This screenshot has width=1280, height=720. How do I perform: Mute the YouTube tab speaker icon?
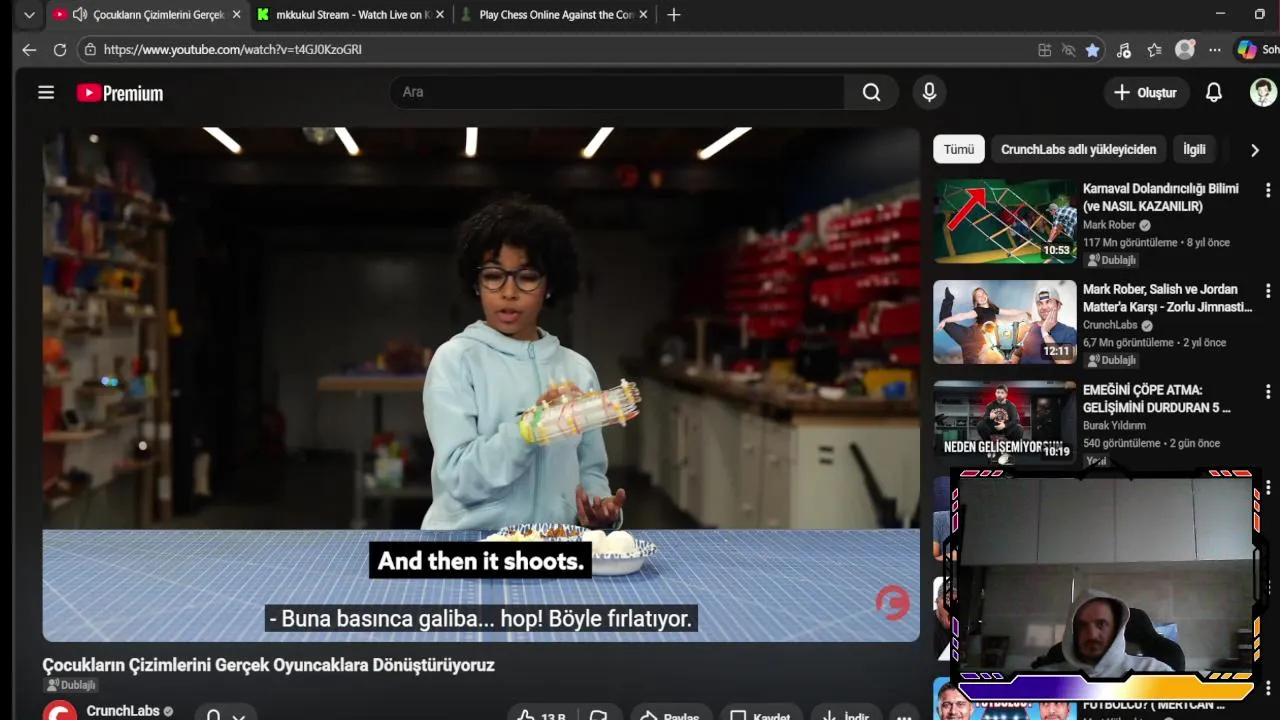(x=79, y=15)
